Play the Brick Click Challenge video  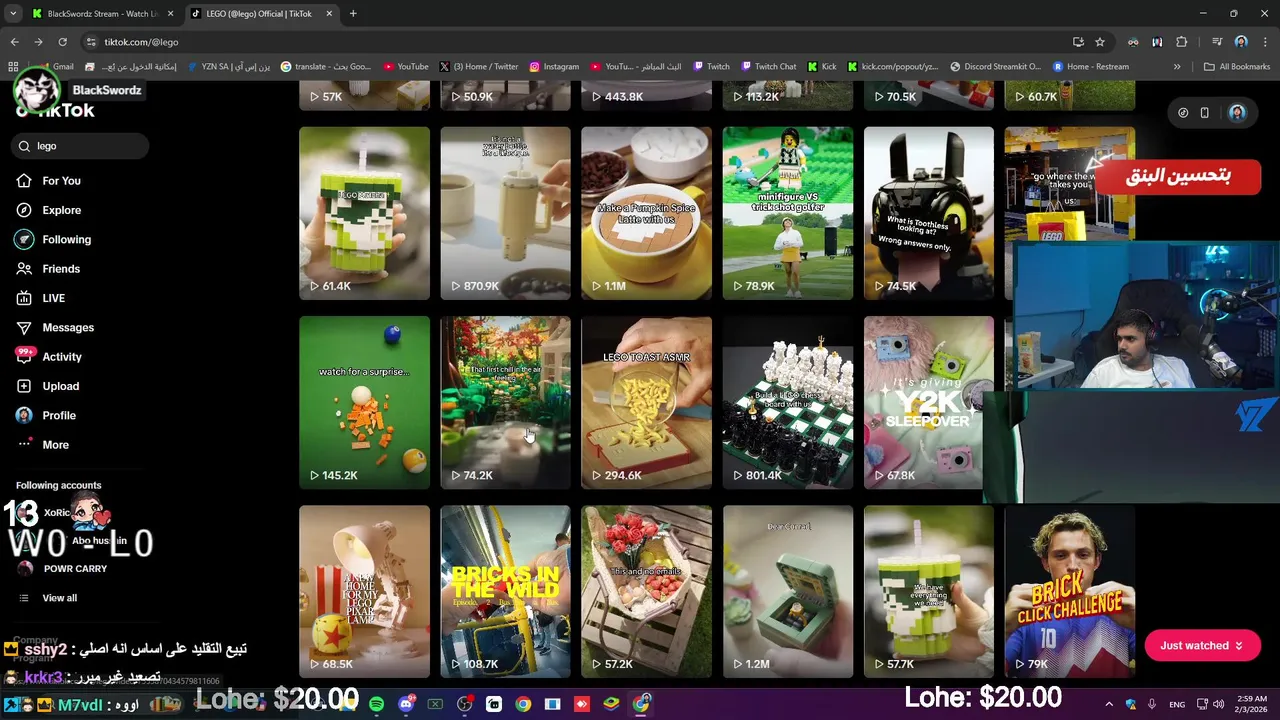point(1069,592)
